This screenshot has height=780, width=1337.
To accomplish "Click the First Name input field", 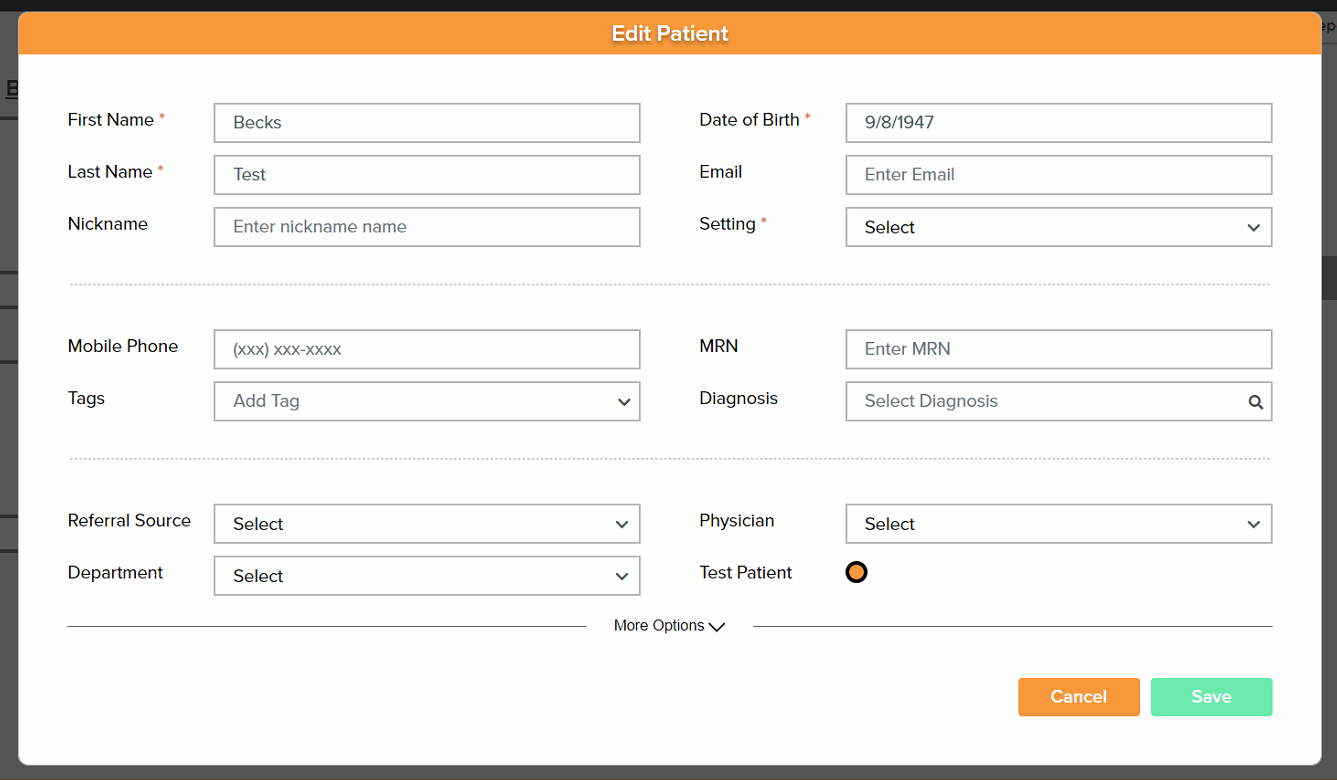I will click(427, 122).
